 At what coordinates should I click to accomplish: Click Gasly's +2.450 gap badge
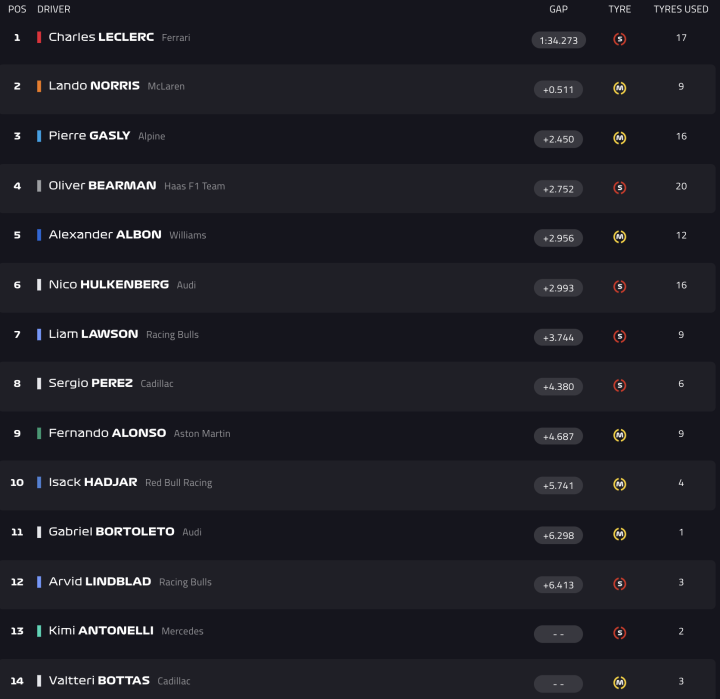click(x=558, y=139)
